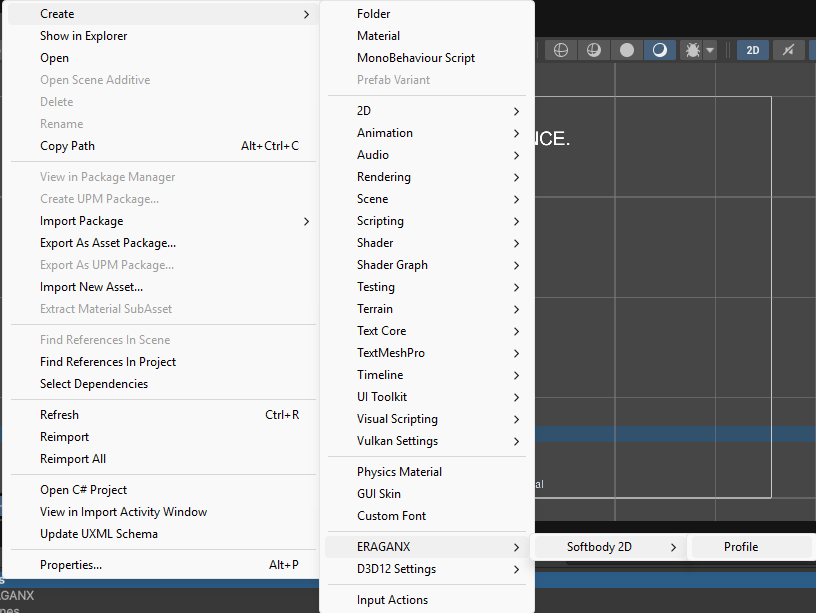Screen dimensions: 816x613
Task: Expand the TextMeshPro submenu
Action: 427,353
